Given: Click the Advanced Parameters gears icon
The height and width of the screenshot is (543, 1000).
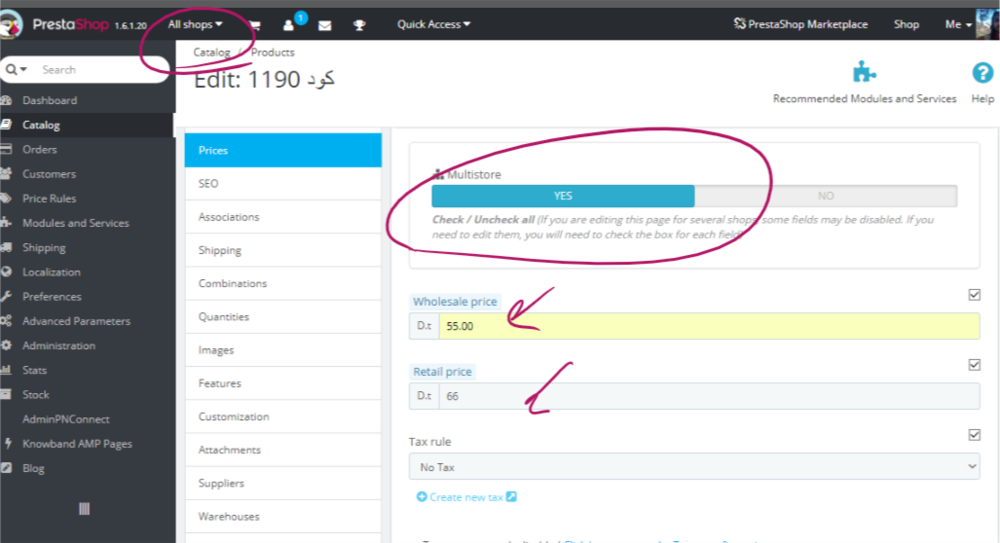Looking at the screenshot, I should [6, 321].
